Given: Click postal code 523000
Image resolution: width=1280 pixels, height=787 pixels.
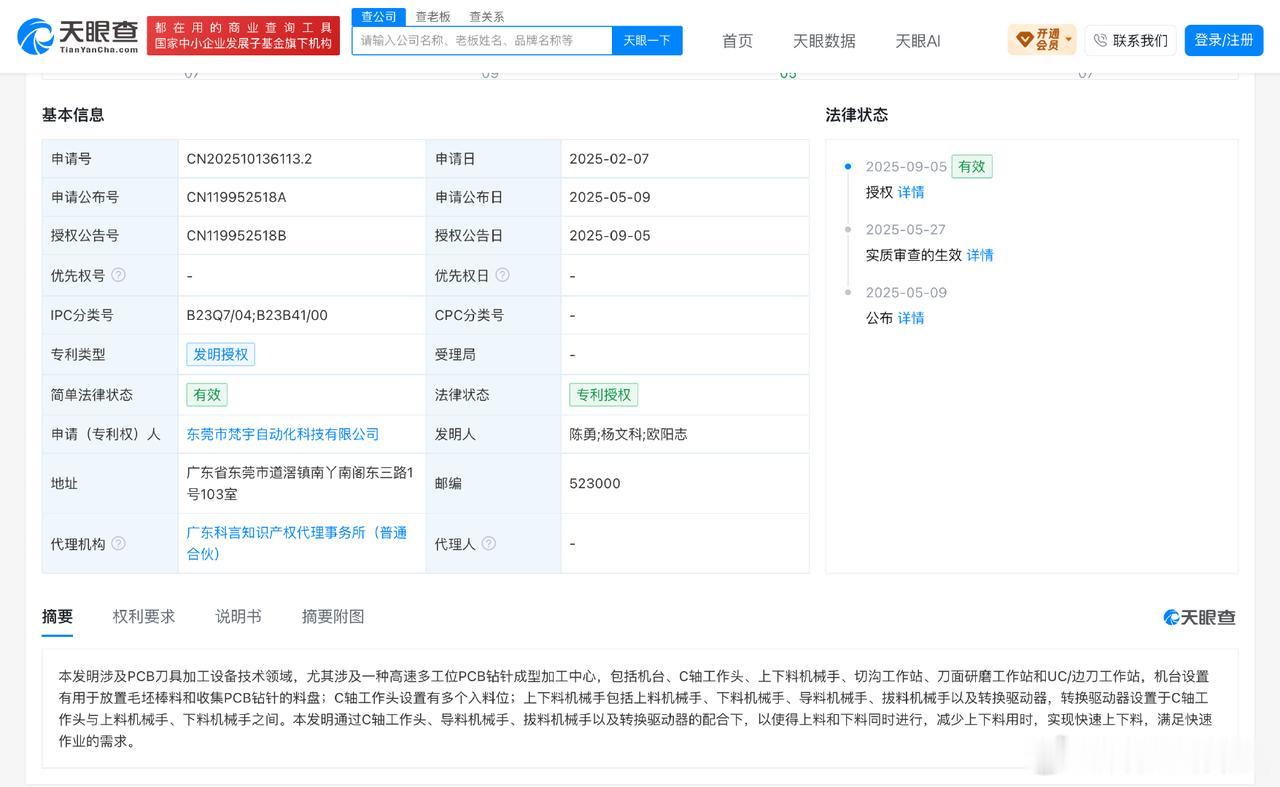Looking at the screenshot, I should [595, 483].
